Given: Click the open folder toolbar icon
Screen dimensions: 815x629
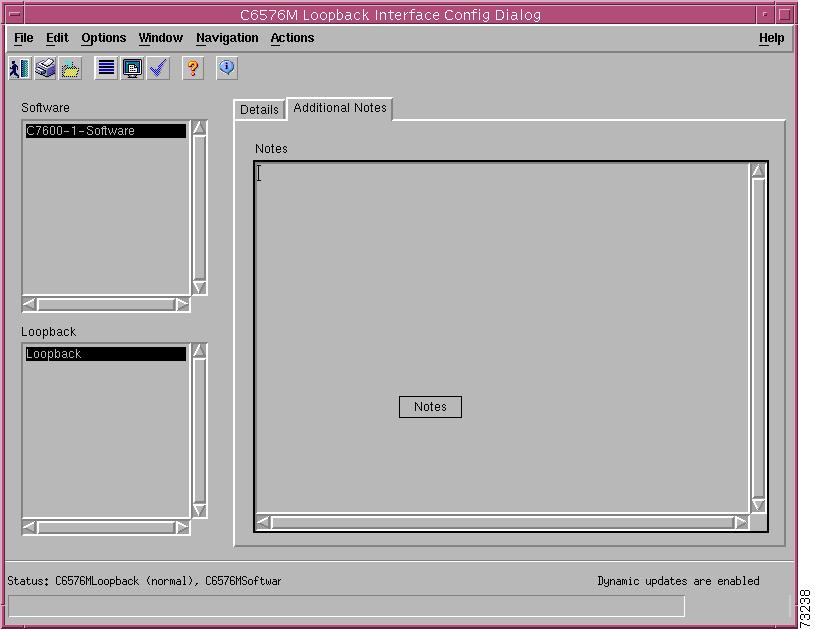Looking at the screenshot, I should pyautogui.click(x=71, y=68).
